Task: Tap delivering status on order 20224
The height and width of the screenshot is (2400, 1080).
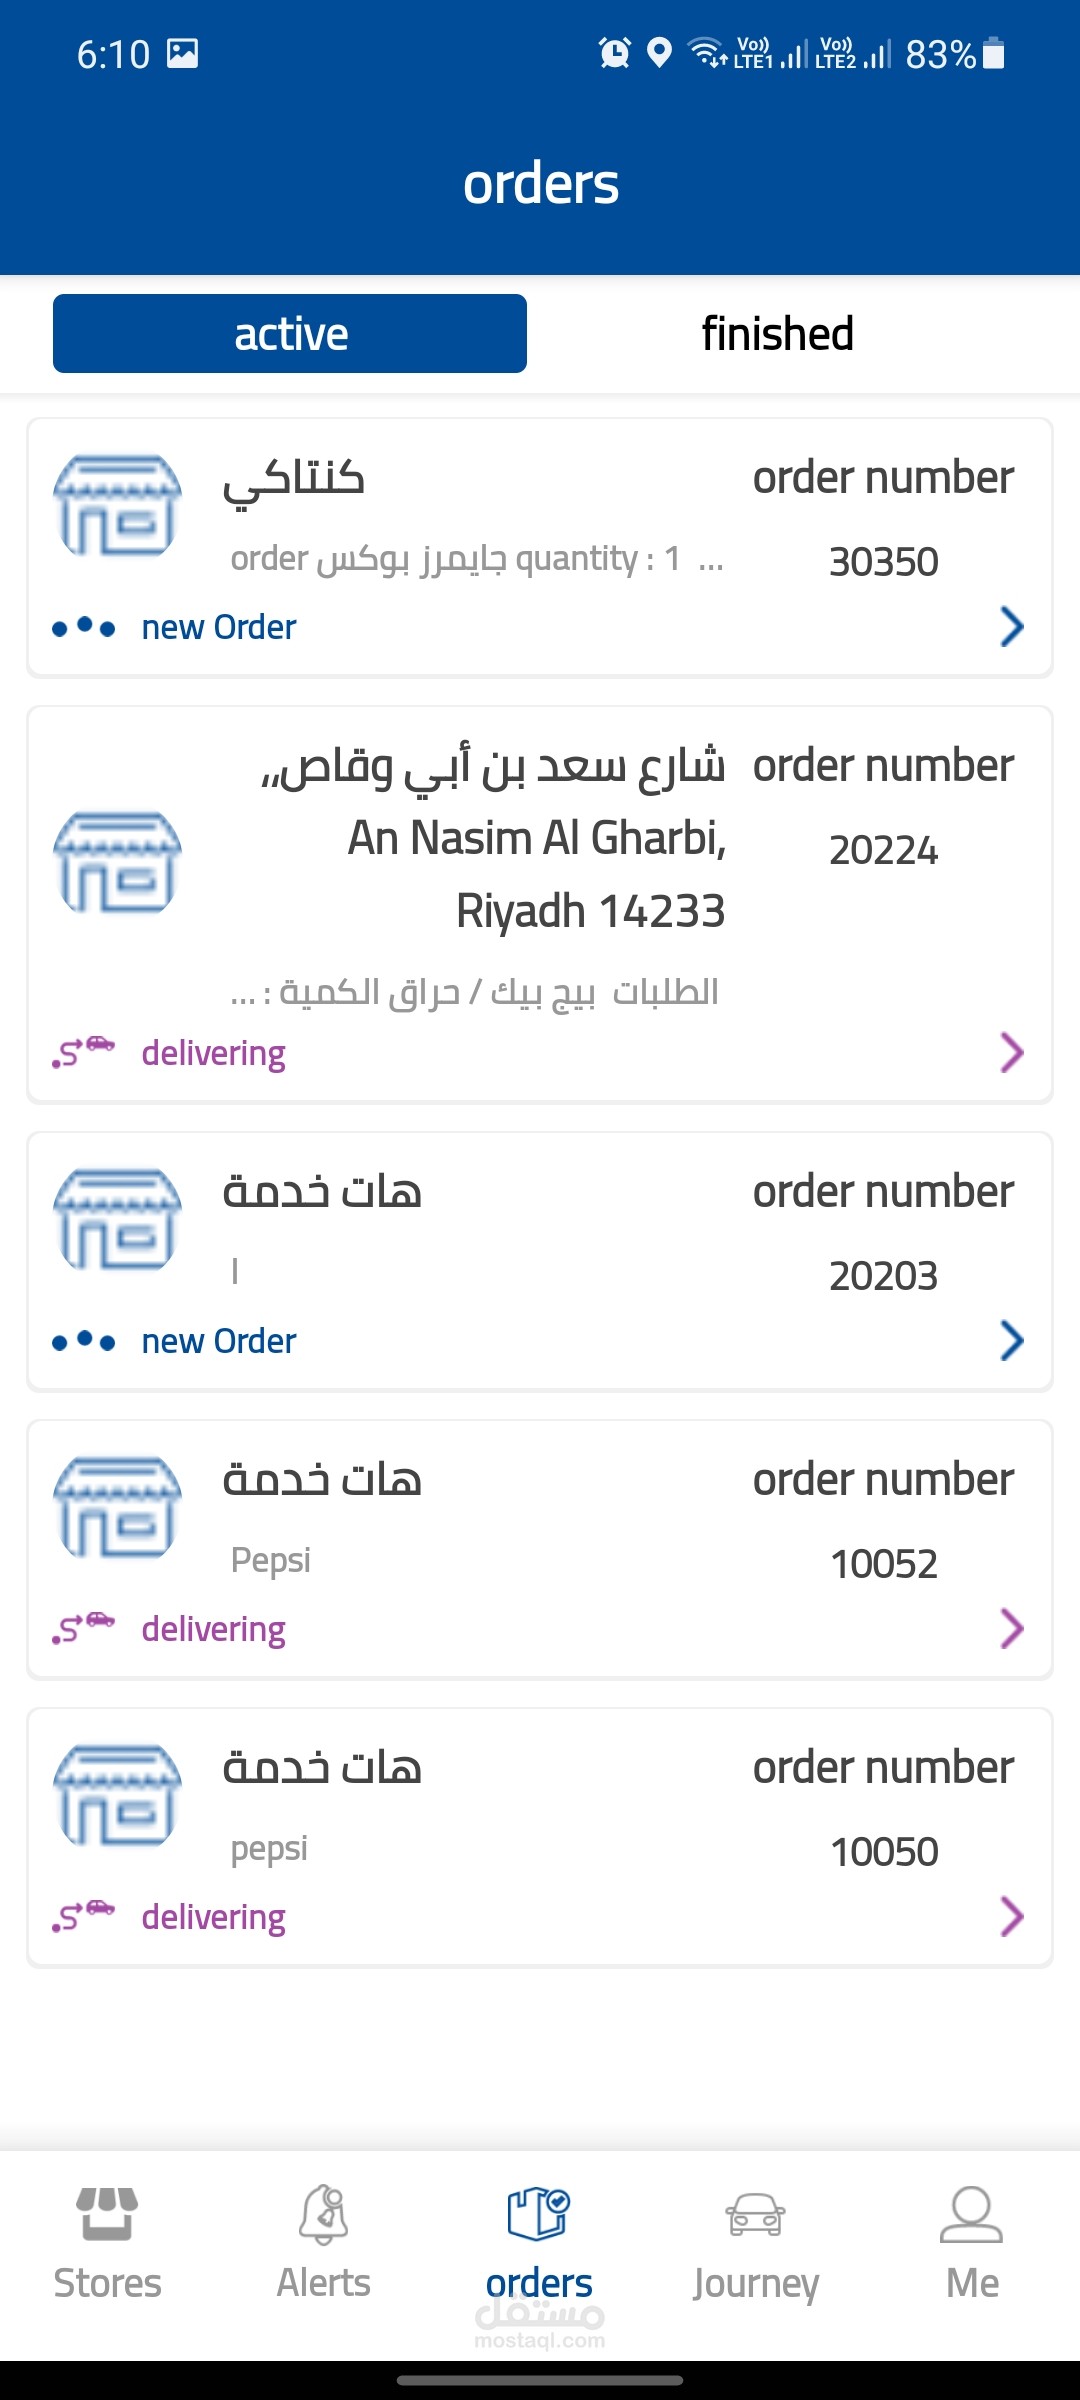Action: pos(213,1053)
